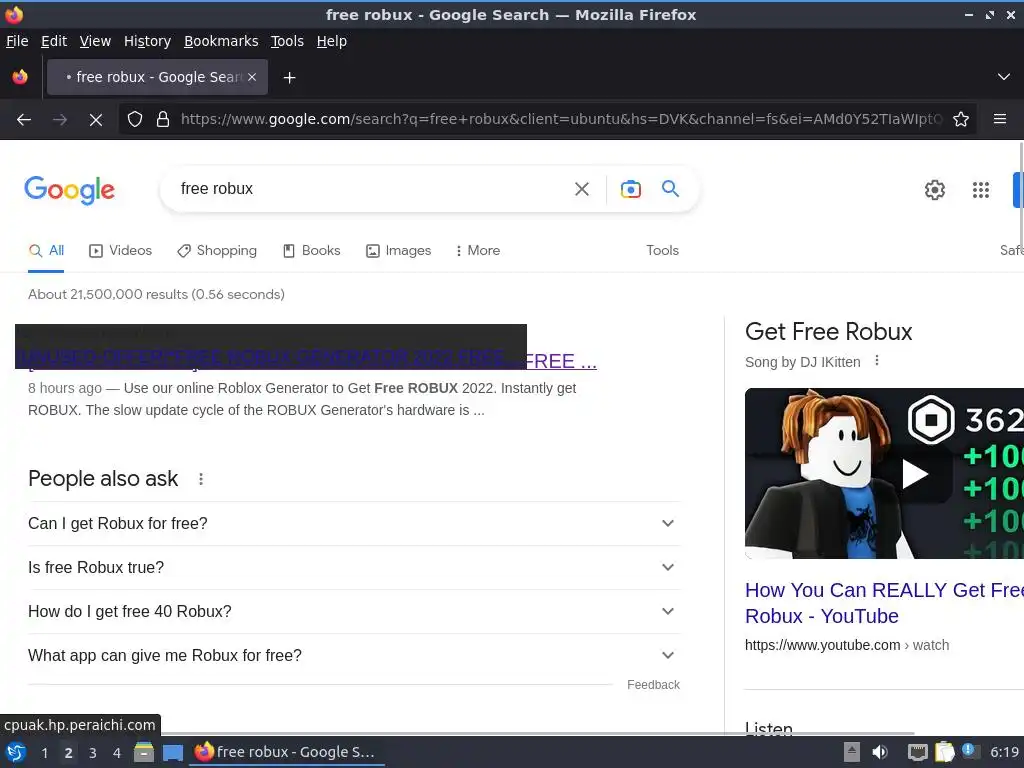The image size is (1024, 768).
Task: Open the clipboard tray icon
Action: 944,752
